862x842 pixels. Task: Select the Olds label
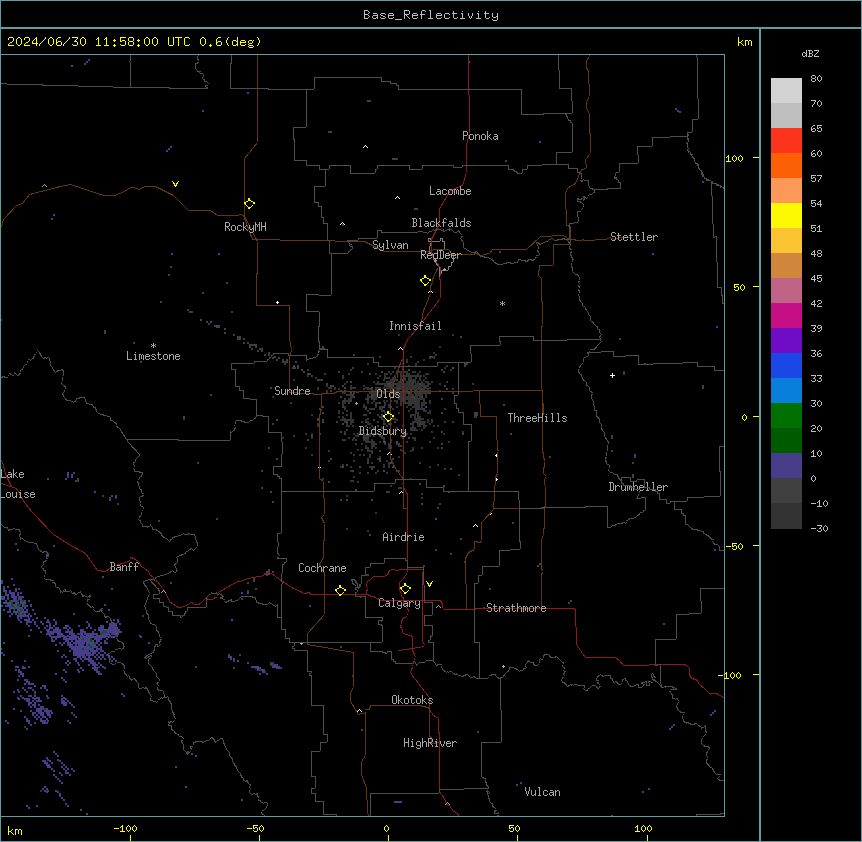point(388,394)
